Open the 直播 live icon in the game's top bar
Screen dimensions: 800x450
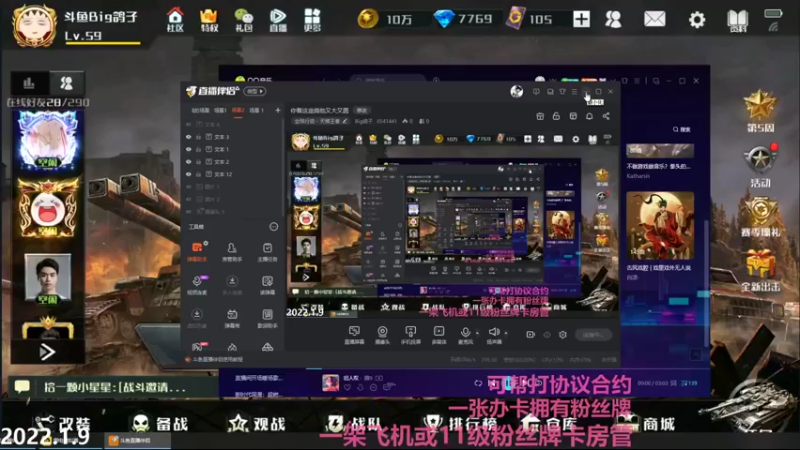pyautogui.click(x=278, y=19)
